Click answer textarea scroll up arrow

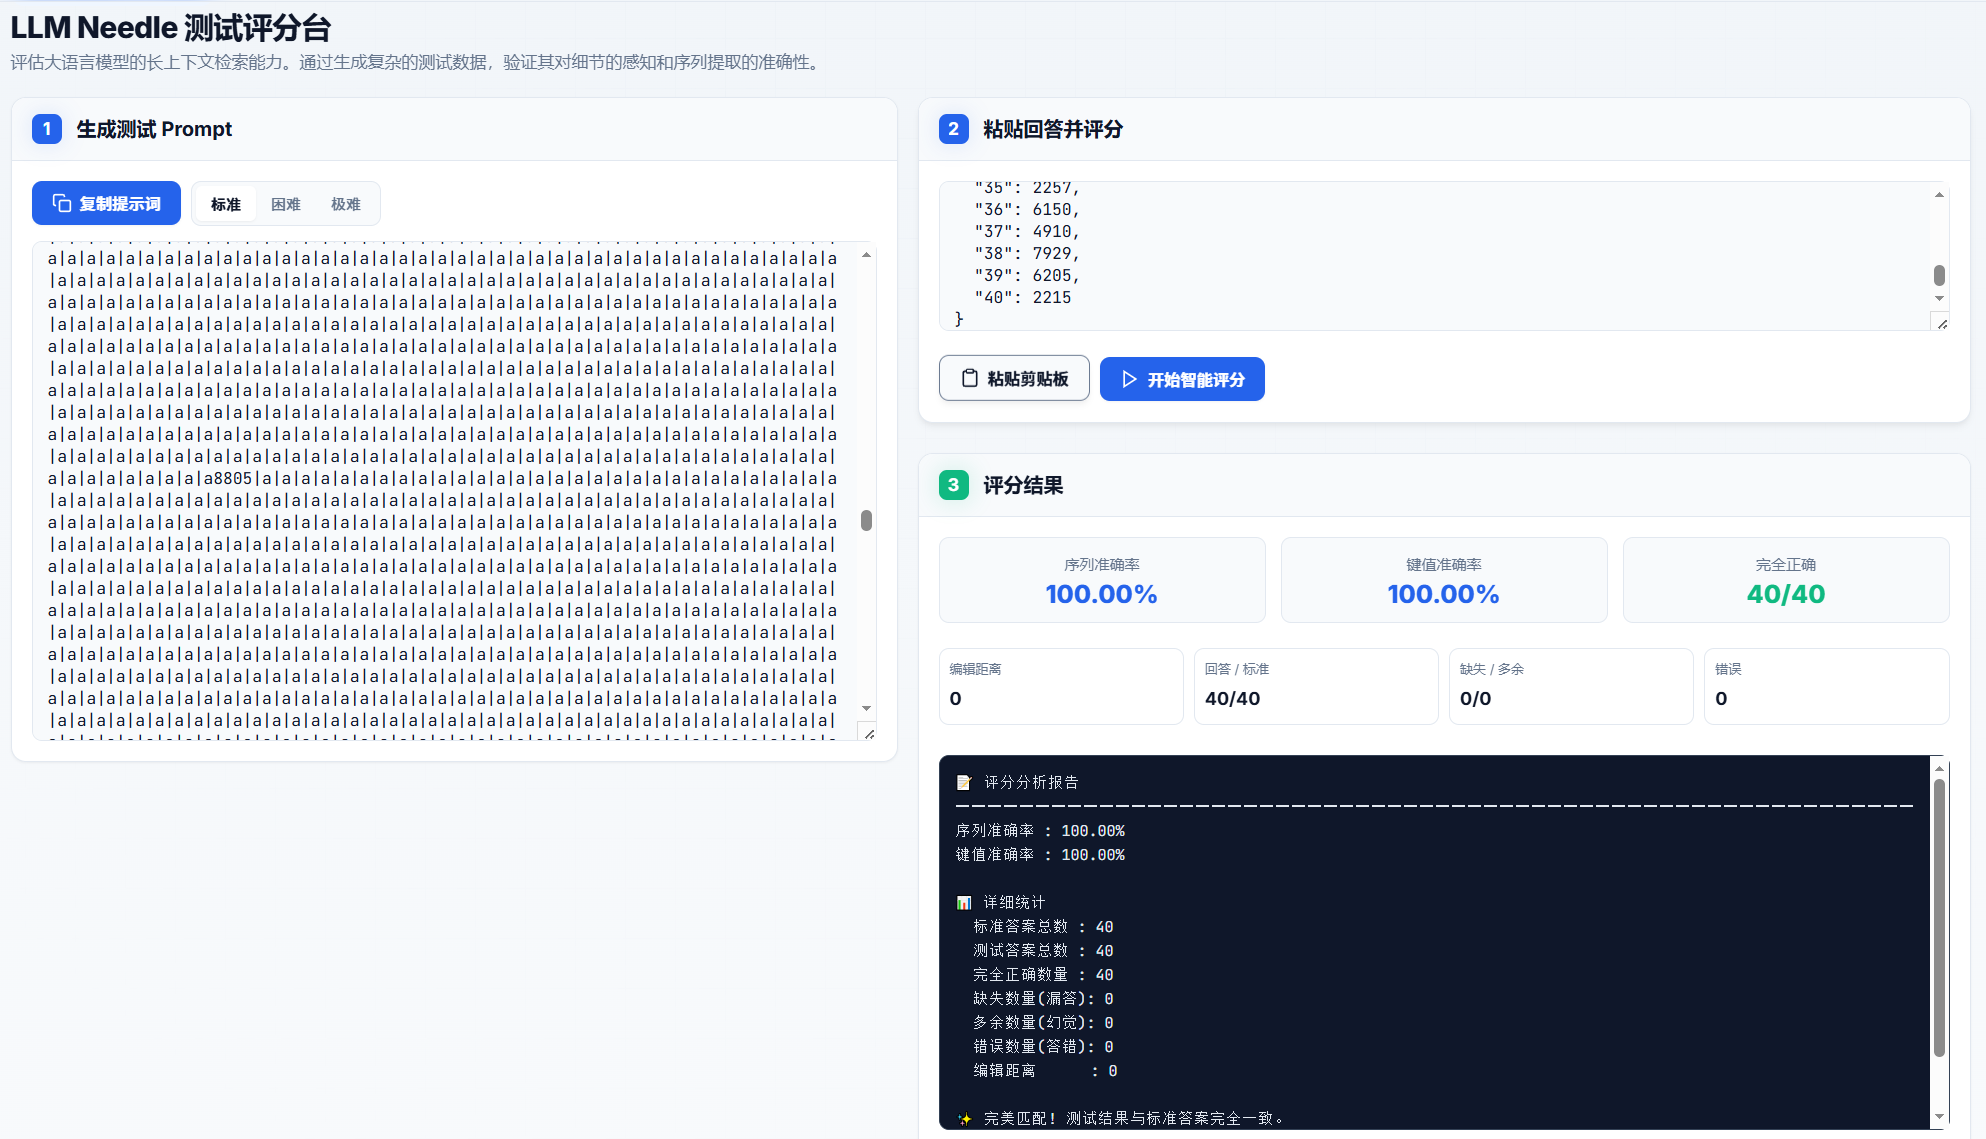1939,194
